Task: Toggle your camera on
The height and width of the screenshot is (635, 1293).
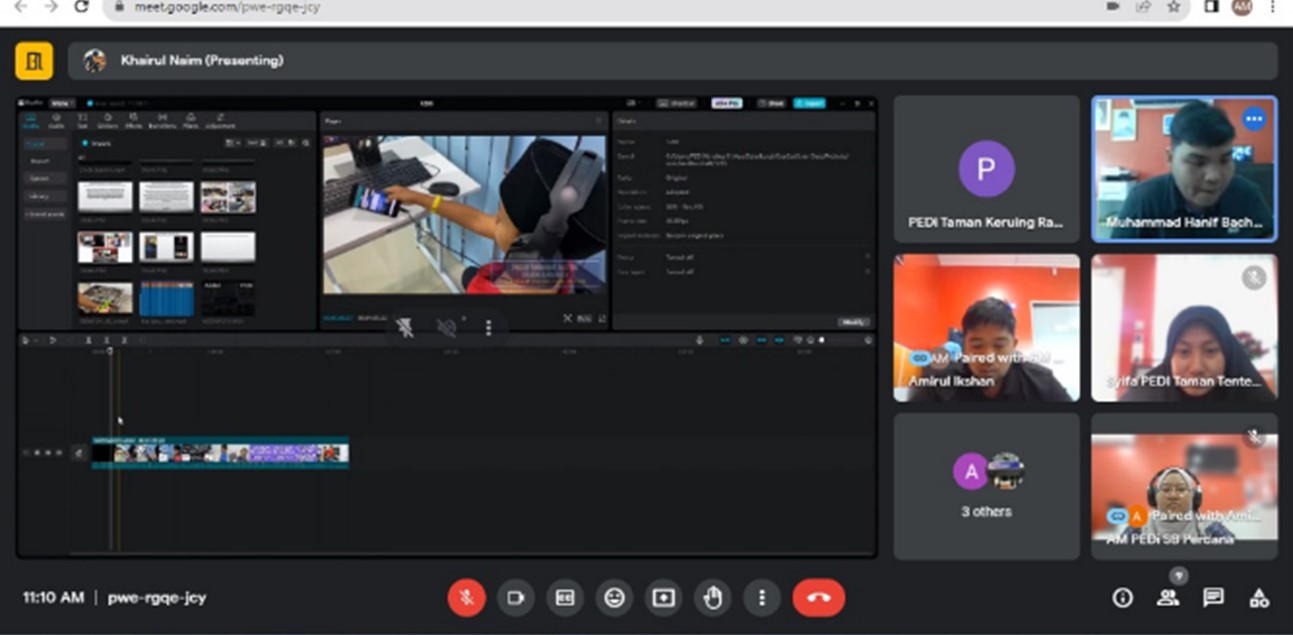Action: (515, 598)
